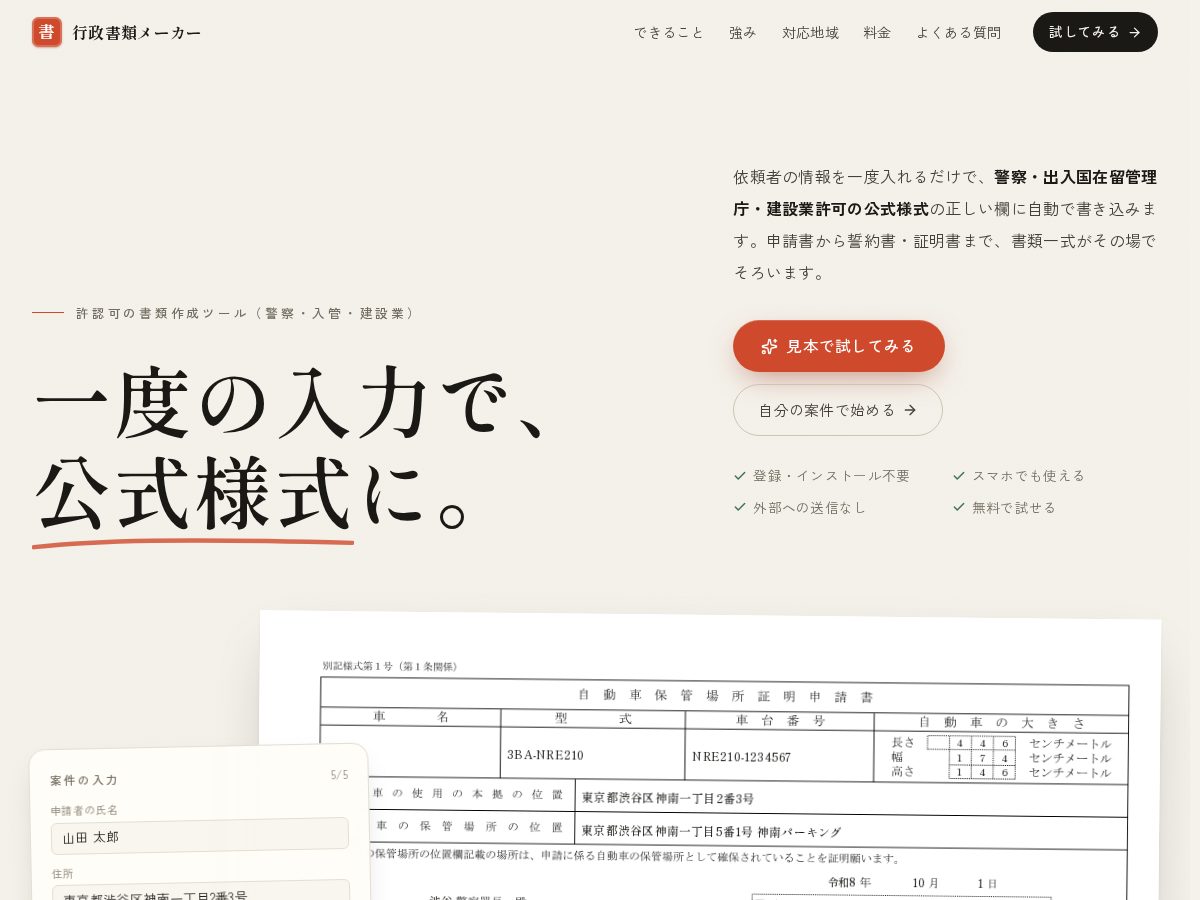Click the 神南パーキング address cell
1200x900 pixels.
[x=851, y=832]
